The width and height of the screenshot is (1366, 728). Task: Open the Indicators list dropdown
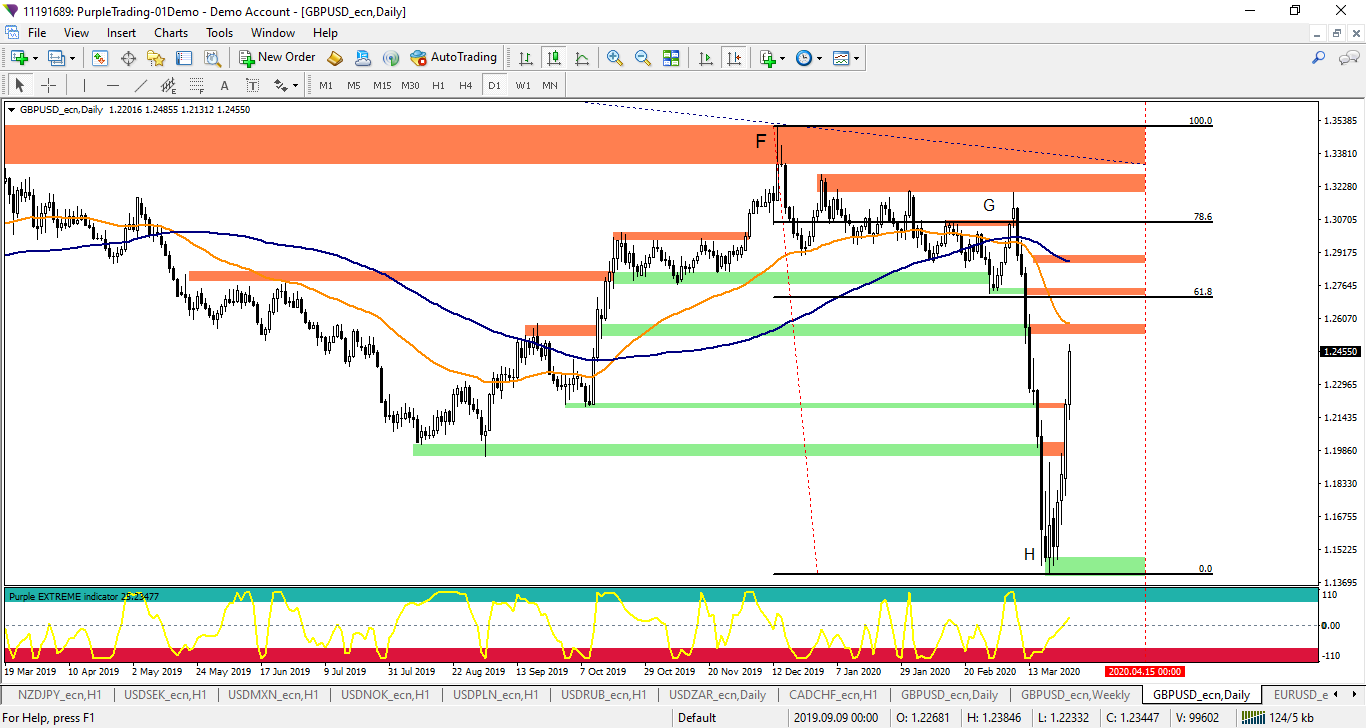(x=772, y=58)
